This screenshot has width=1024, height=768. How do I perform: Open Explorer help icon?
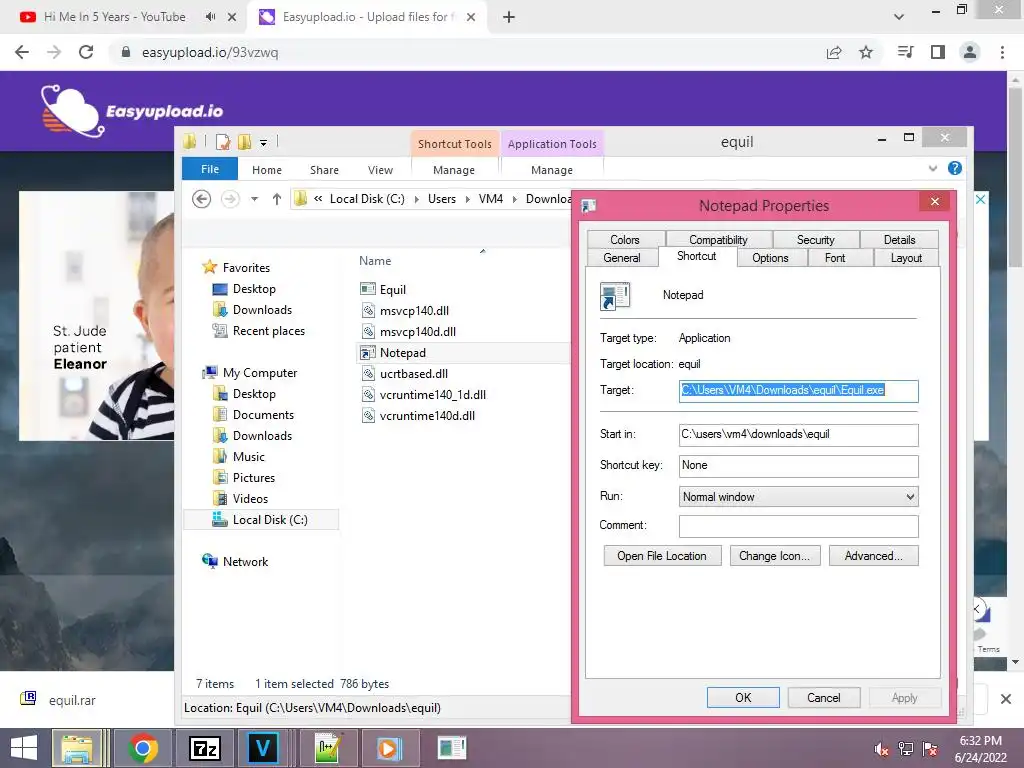pos(955,168)
